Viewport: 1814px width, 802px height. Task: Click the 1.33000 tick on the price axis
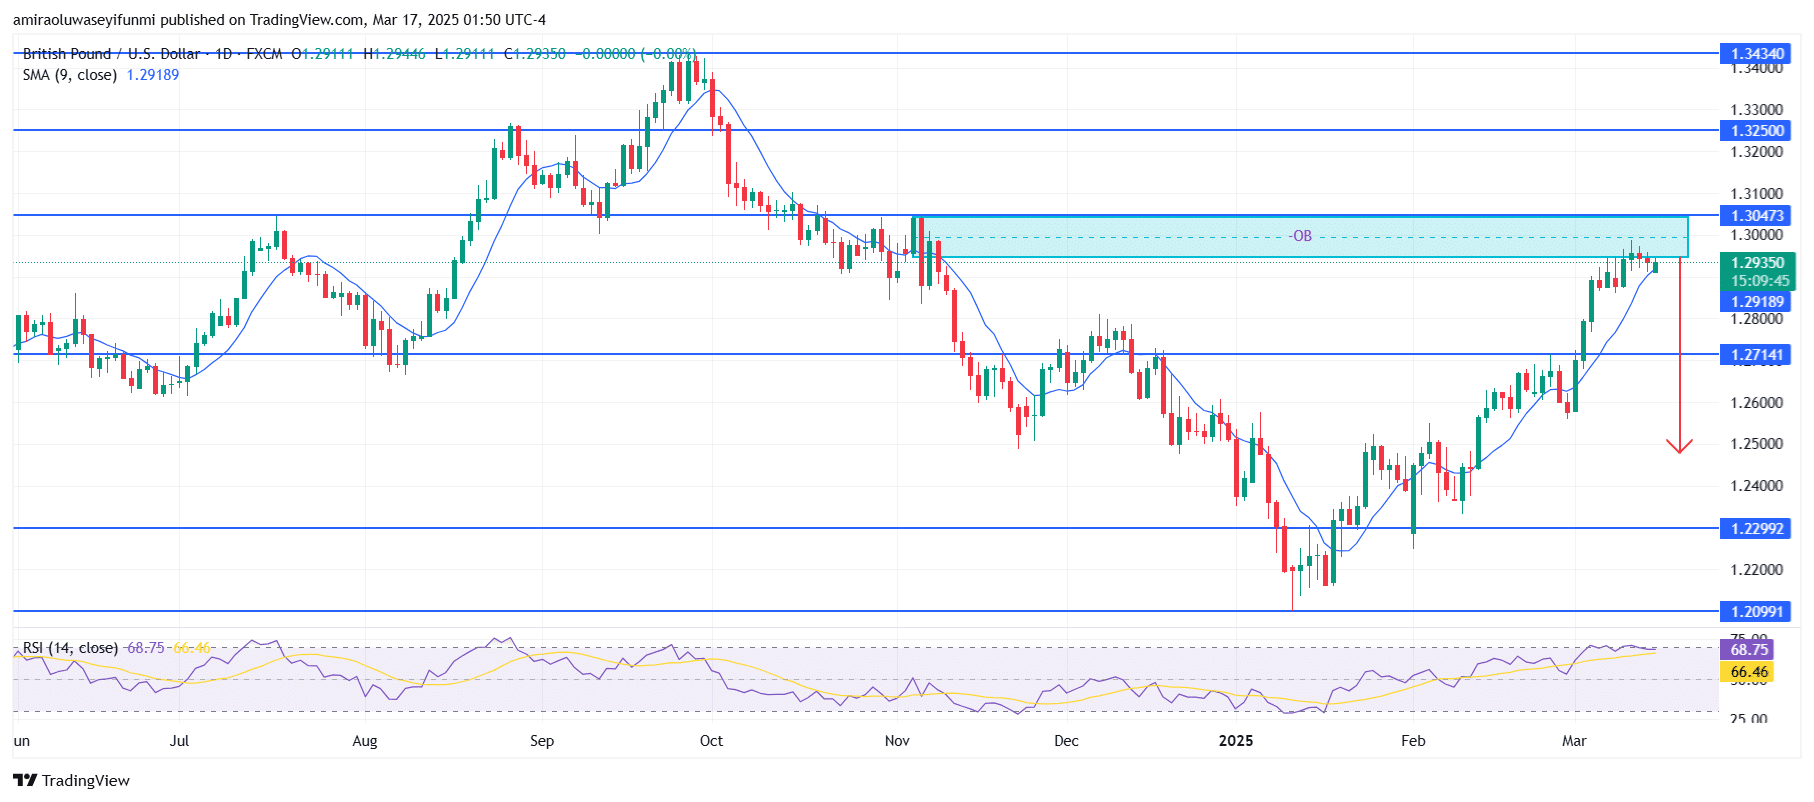1757,110
